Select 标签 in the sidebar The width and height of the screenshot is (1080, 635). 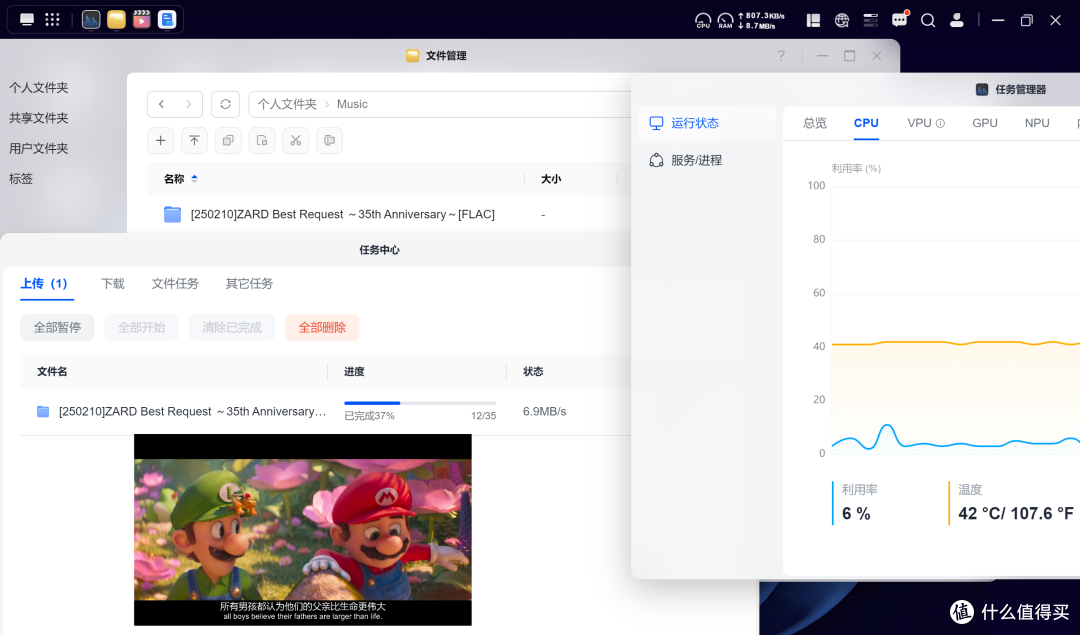pyautogui.click(x=21, y=178)
